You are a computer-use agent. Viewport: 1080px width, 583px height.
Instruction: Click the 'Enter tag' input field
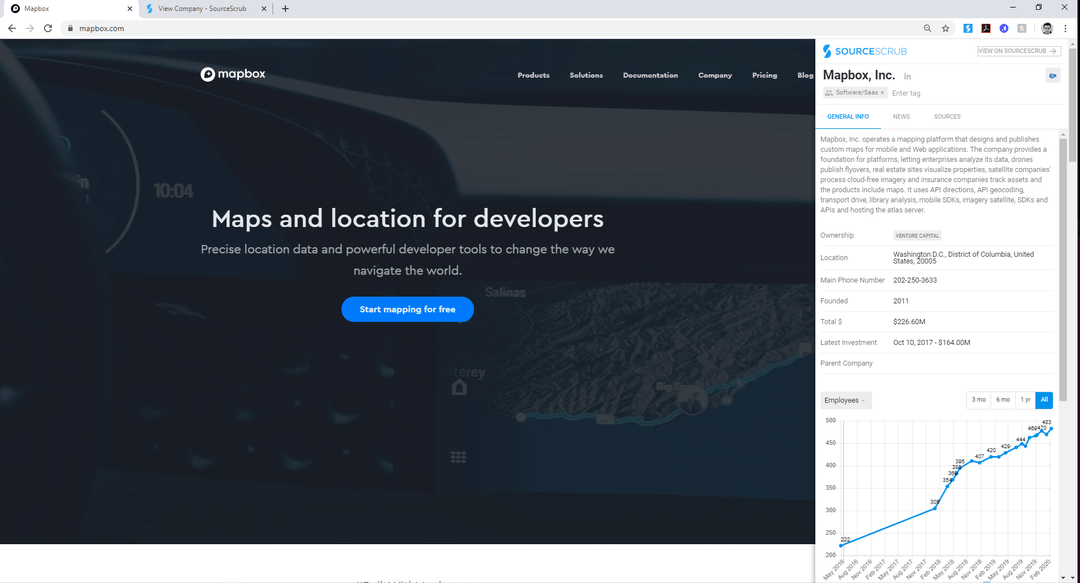point(906,93)
